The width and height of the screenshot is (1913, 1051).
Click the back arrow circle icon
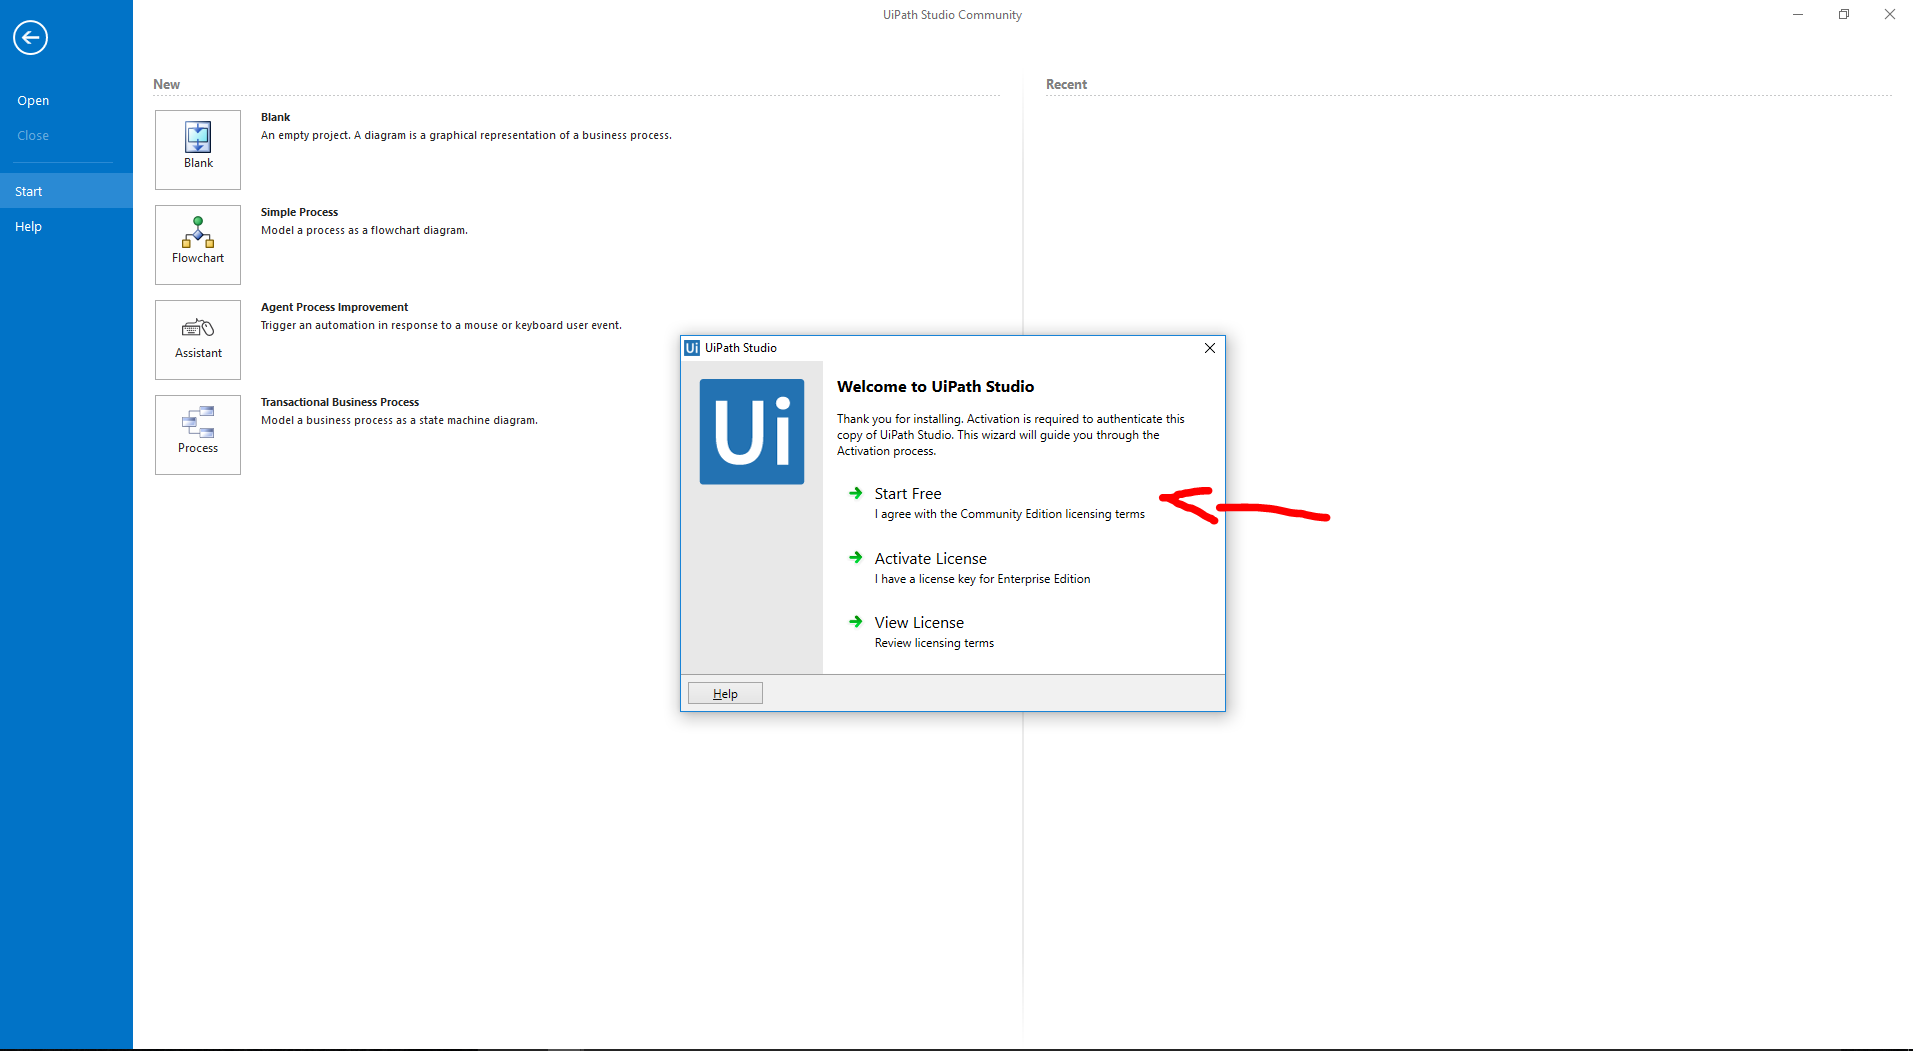point(31,38)
